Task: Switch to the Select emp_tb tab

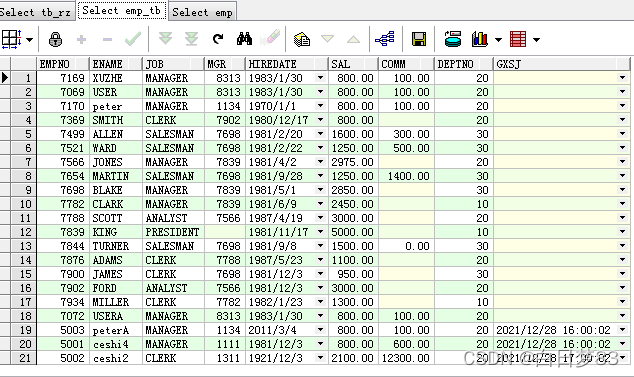Action: tap(122, 11)
